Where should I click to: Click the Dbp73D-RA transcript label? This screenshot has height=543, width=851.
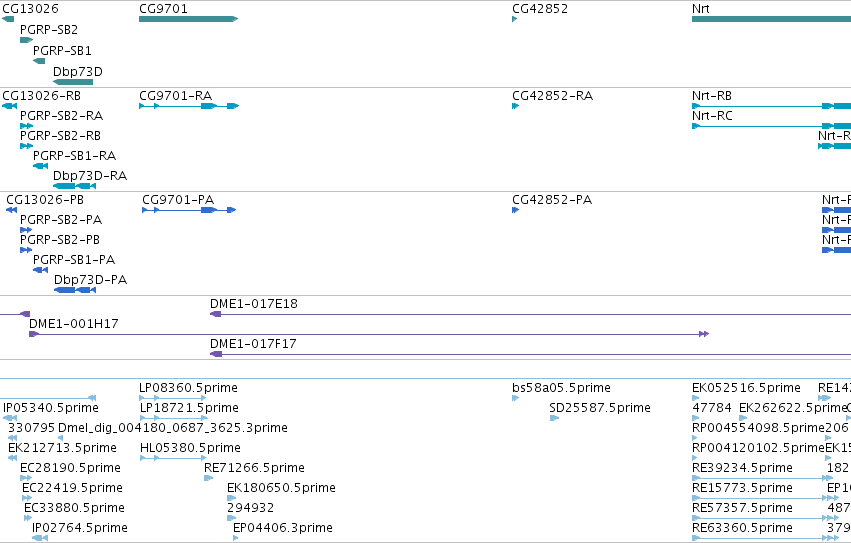[90, 176]
